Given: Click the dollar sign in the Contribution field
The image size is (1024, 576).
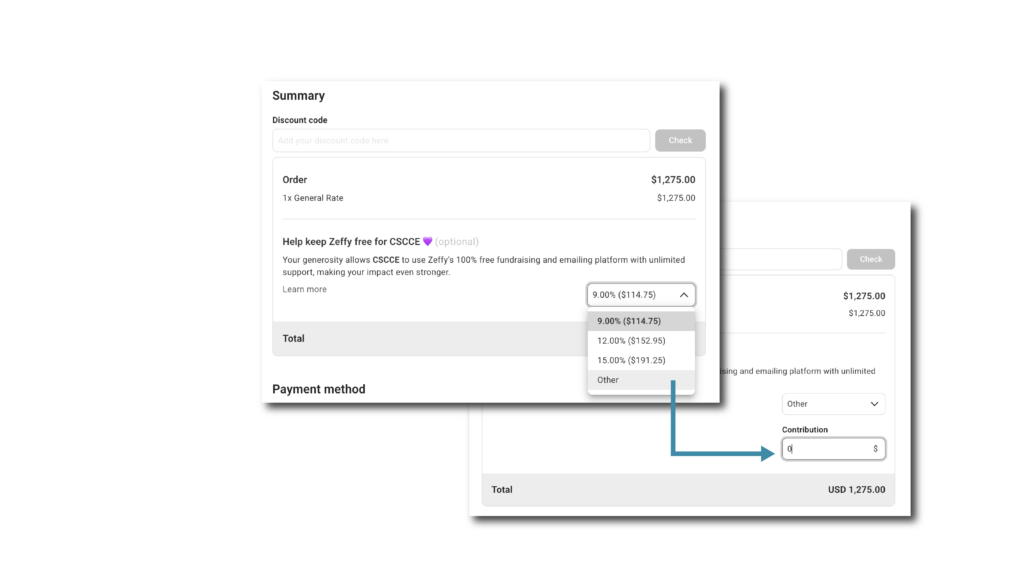Looking at the screenshot, I should [x=877, y=449].
